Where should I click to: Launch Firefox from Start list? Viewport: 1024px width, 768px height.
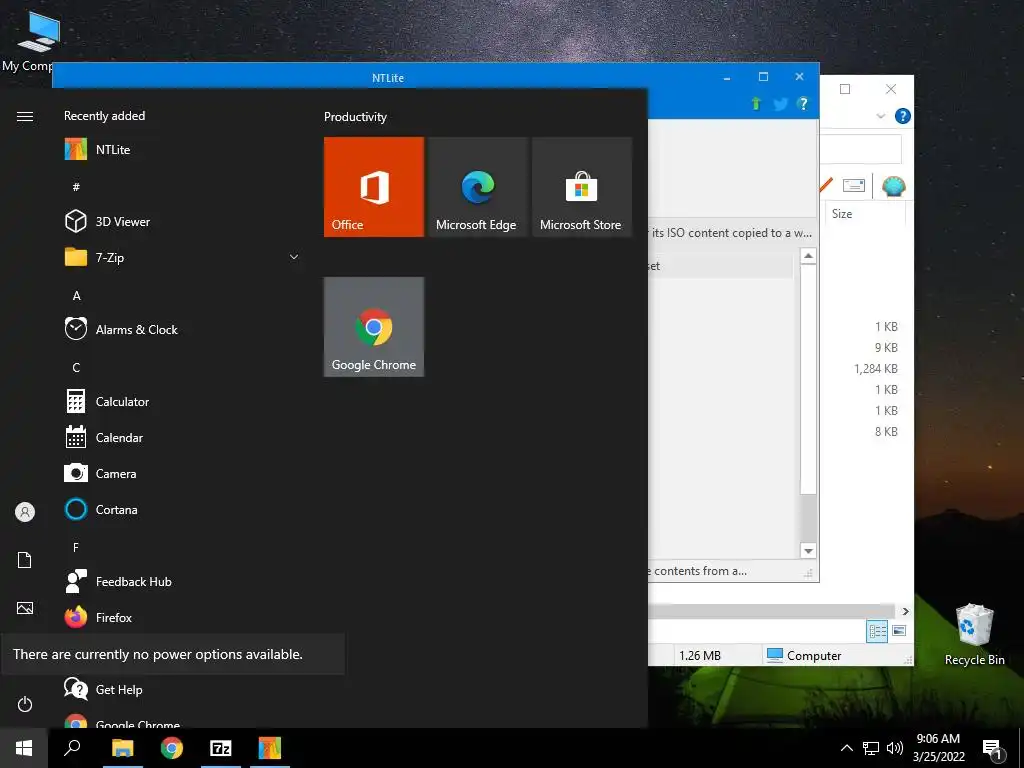pos(183,617)
